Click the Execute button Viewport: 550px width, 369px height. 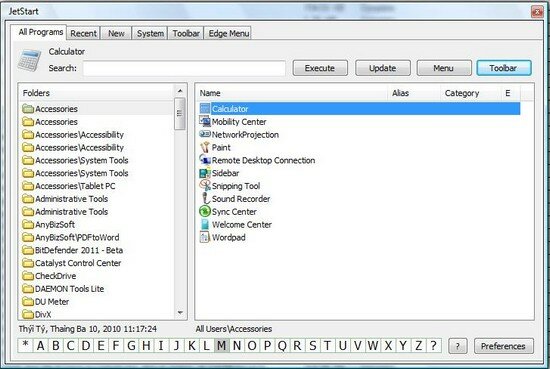pos(320,68)
